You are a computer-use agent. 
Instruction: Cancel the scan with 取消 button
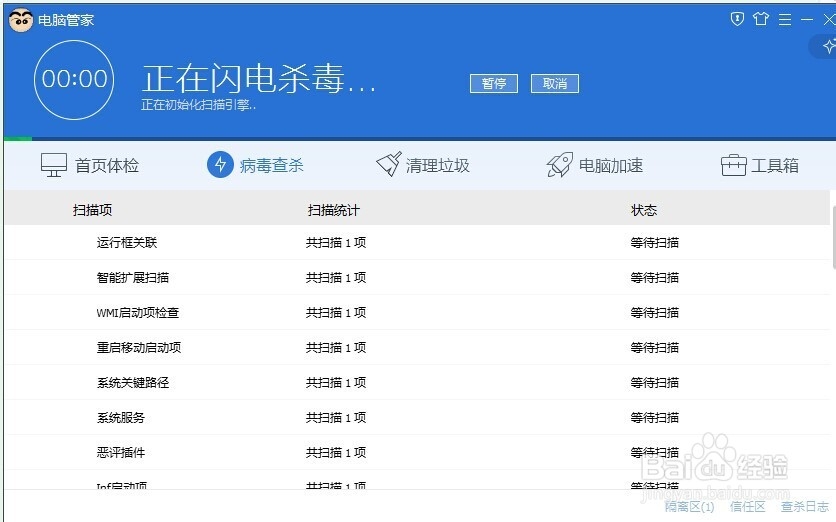pyautogui.click(x=554, y=84)
